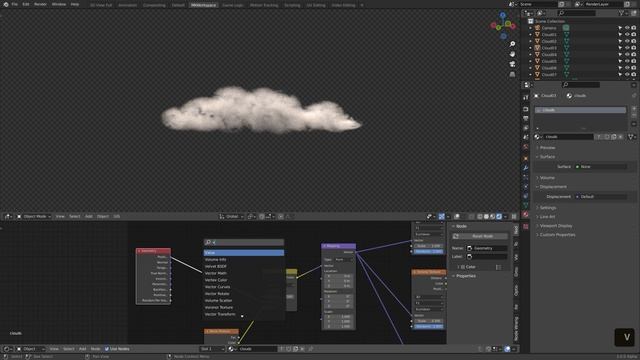Select solid viewport shading icon
This screenshot has width=640, height=360.
tap(486, 216)
